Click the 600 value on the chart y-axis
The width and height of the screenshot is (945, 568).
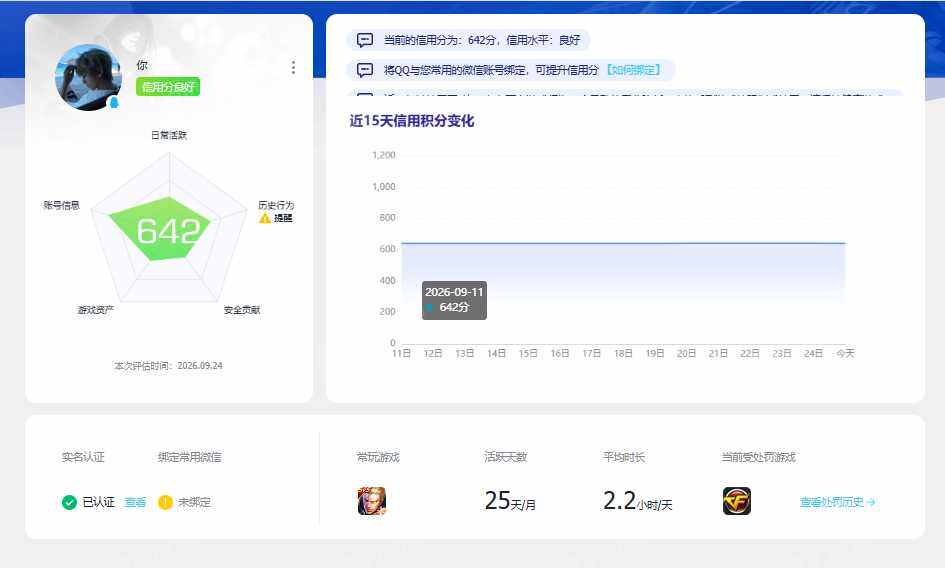(x=388, y=249)
